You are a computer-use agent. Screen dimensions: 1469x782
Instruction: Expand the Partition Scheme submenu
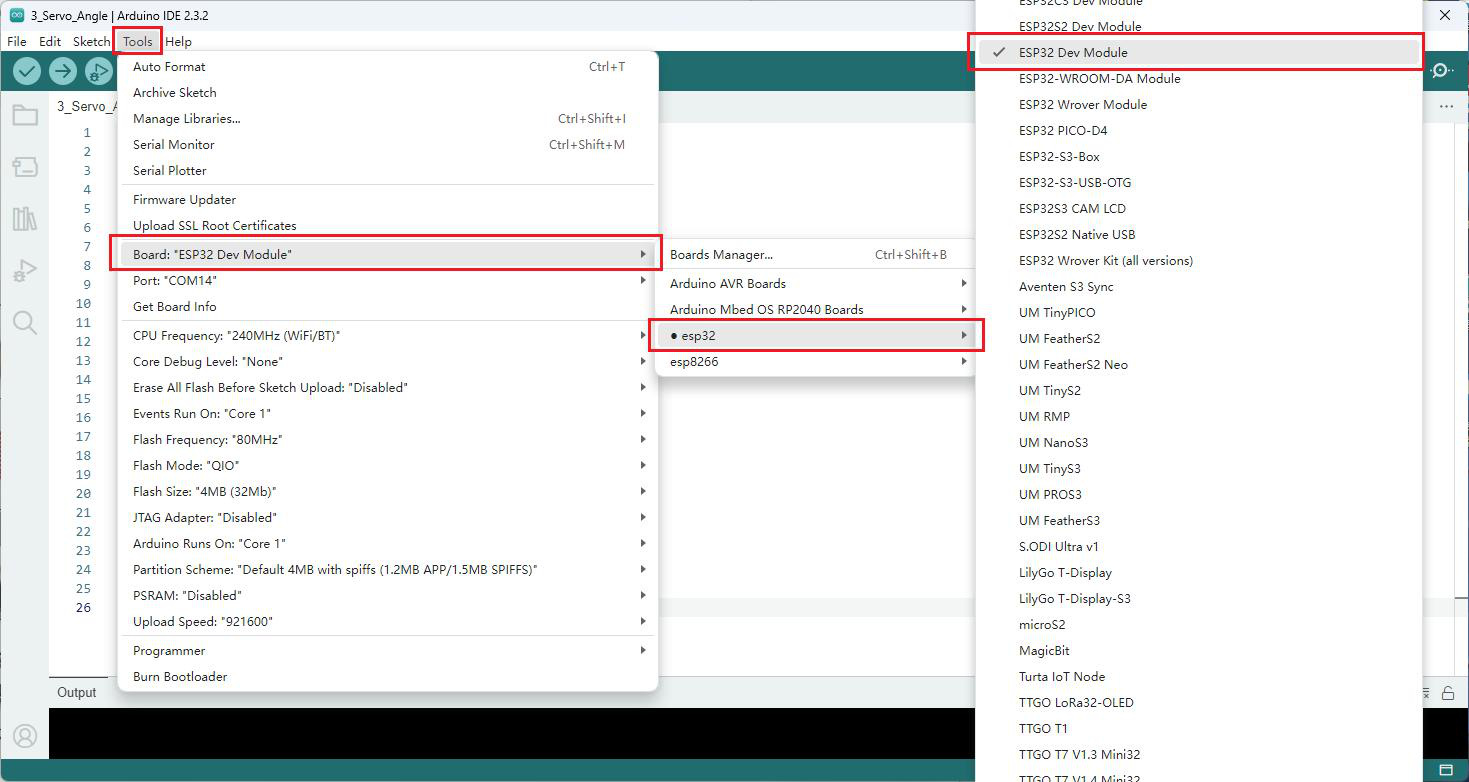(388, 570)
